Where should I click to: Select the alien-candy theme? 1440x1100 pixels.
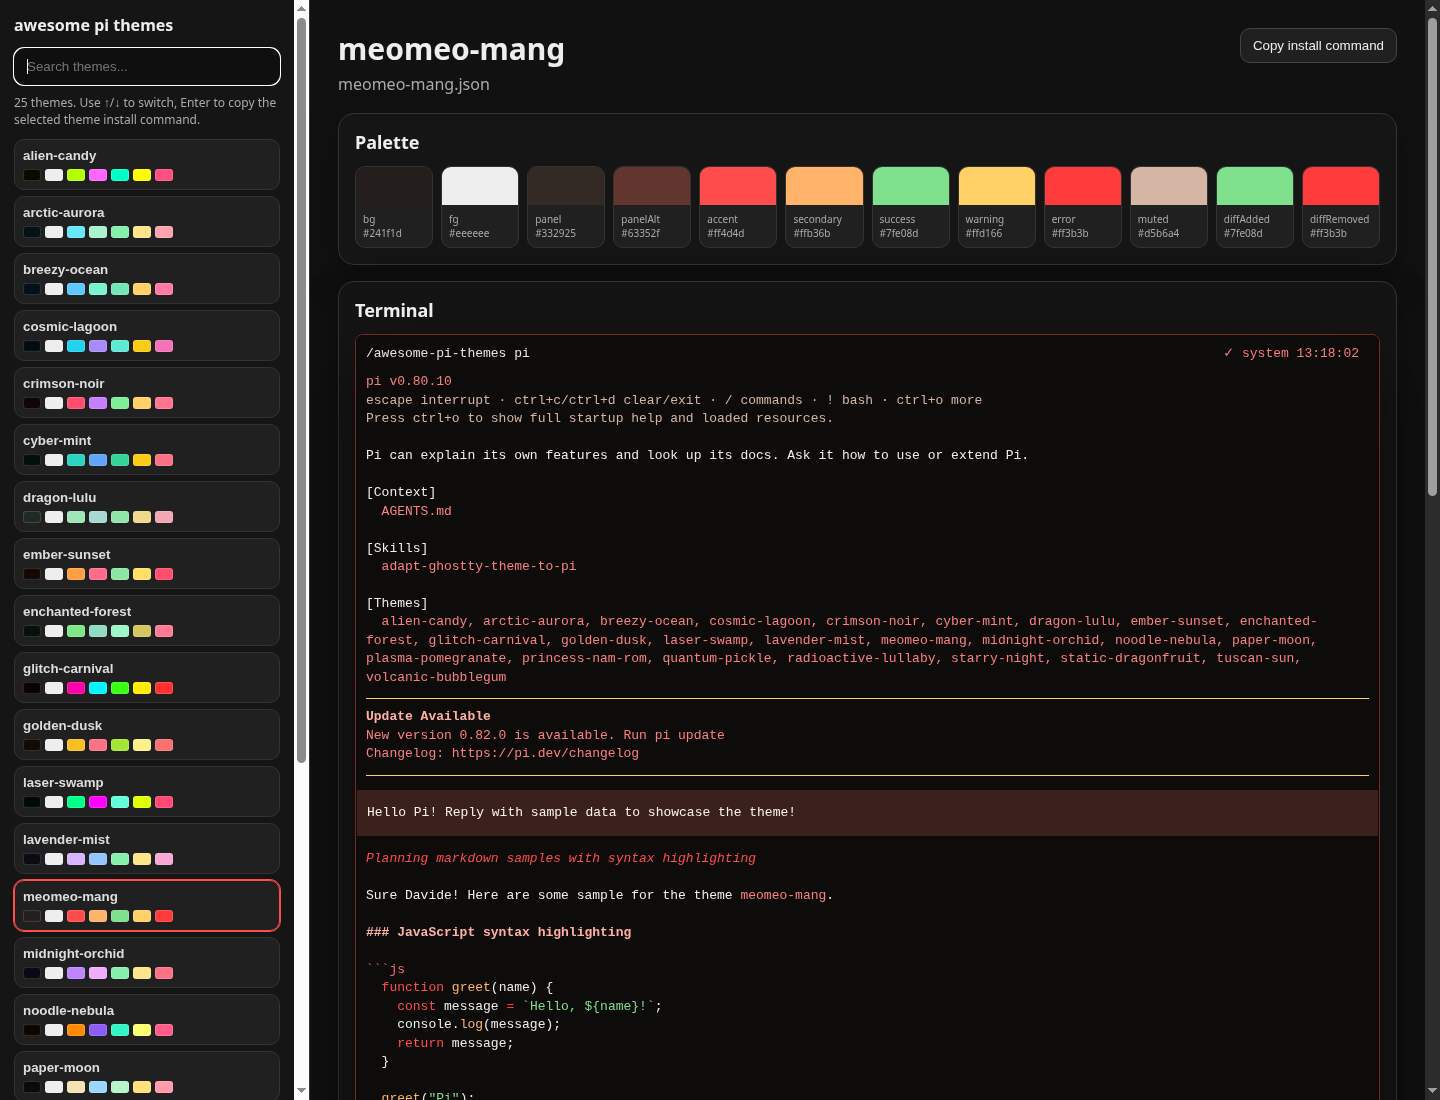[x=147, y=164]
